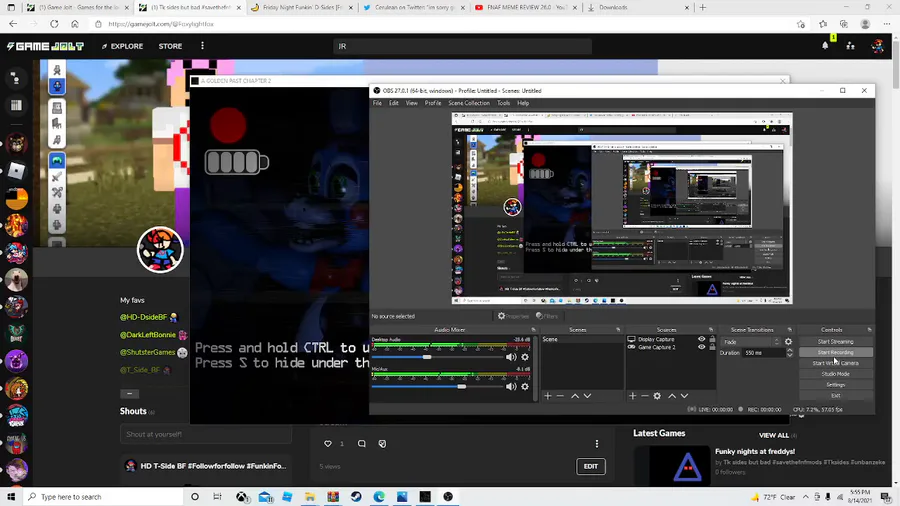Select Scene in Scenes list
This screenshot has width=900, height=506.
click(x=581, y=339)
